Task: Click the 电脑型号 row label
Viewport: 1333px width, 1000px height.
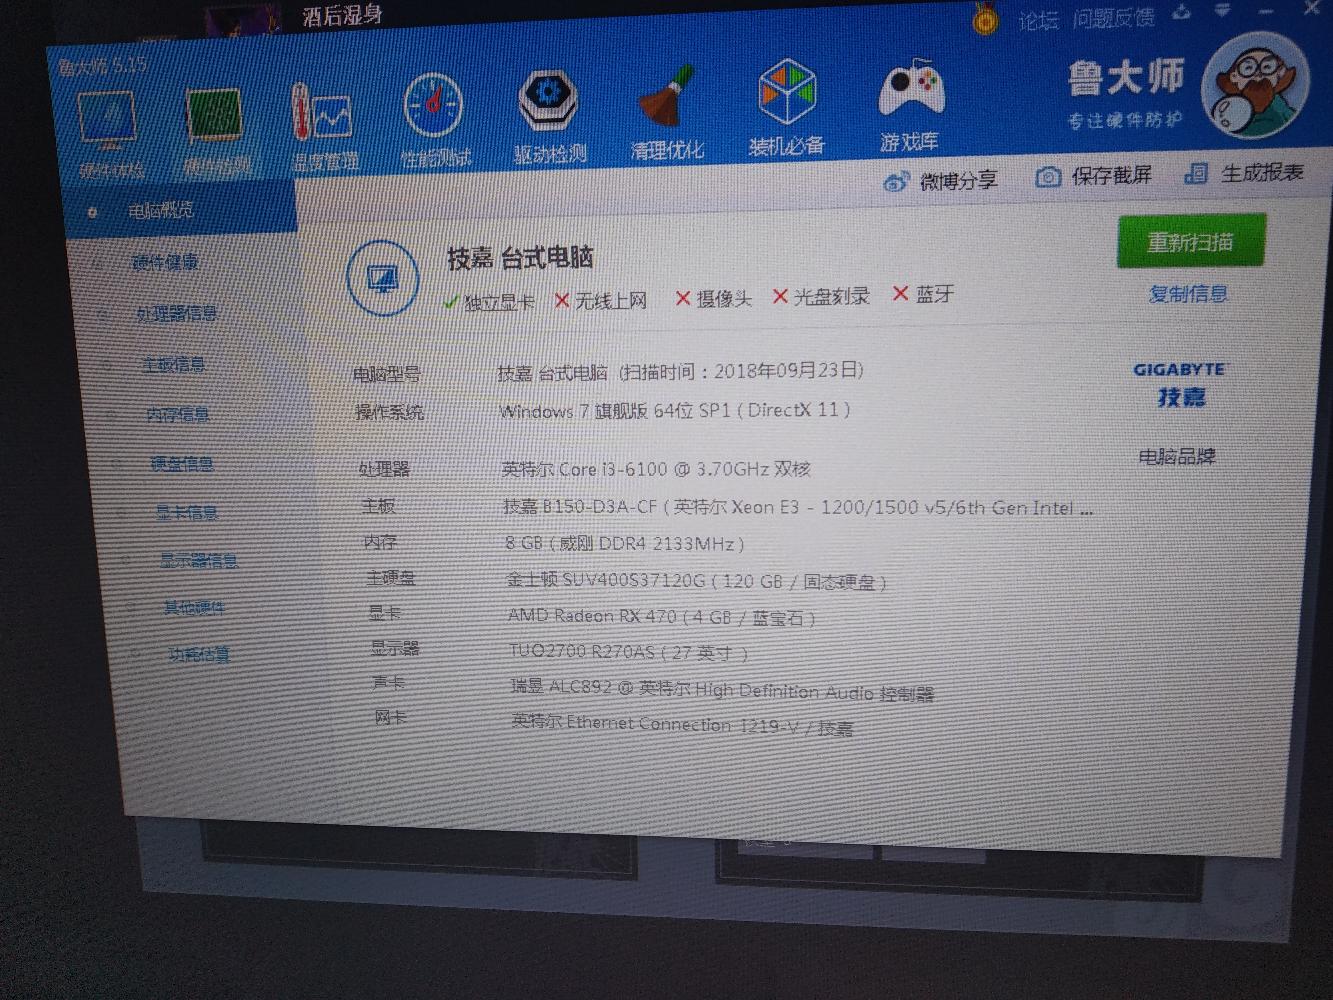Action: point(386,375)
